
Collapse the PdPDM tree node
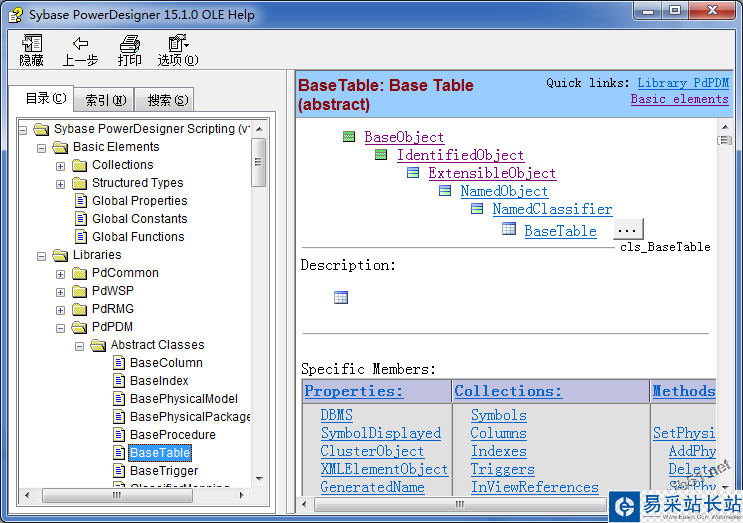point(60,328)
